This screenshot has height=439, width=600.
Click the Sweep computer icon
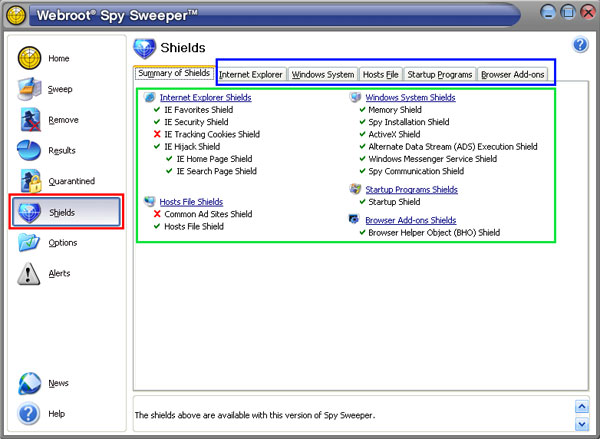coord(29,89)
